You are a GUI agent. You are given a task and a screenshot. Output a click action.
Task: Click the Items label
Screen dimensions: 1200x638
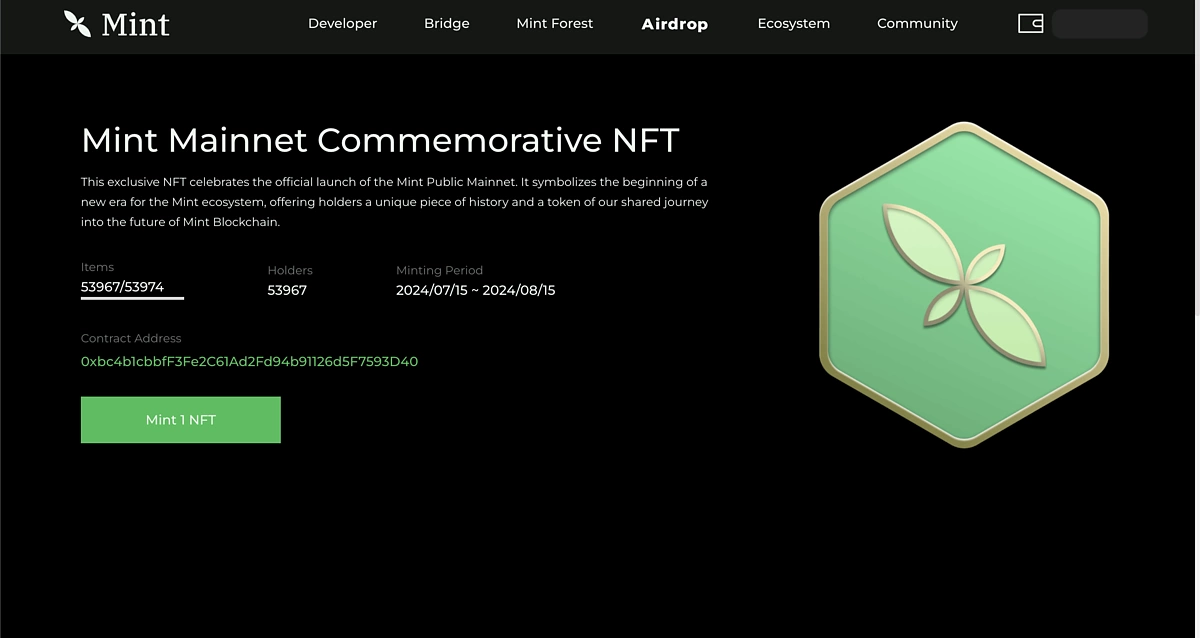click(97, 267)
